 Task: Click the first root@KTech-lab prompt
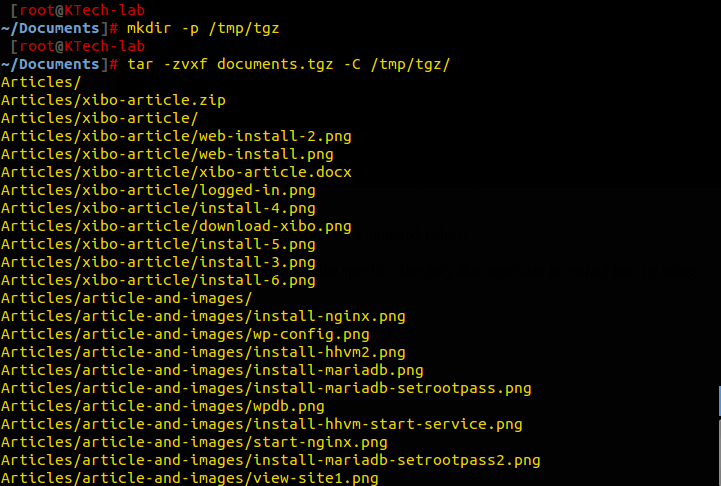coord(76,10)
